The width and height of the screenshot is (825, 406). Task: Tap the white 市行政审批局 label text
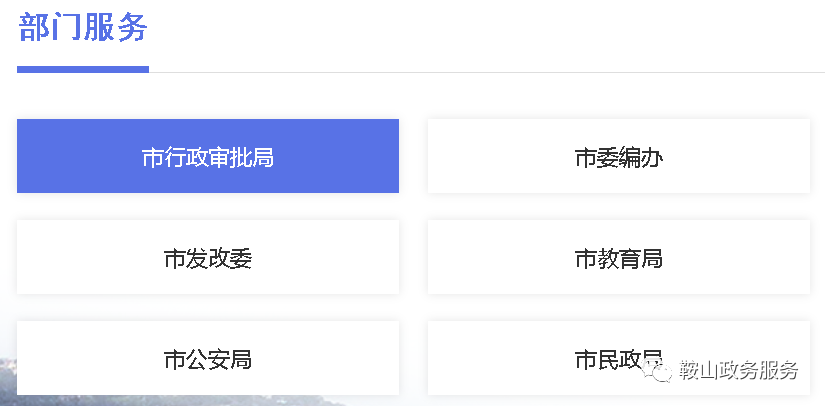208,158
